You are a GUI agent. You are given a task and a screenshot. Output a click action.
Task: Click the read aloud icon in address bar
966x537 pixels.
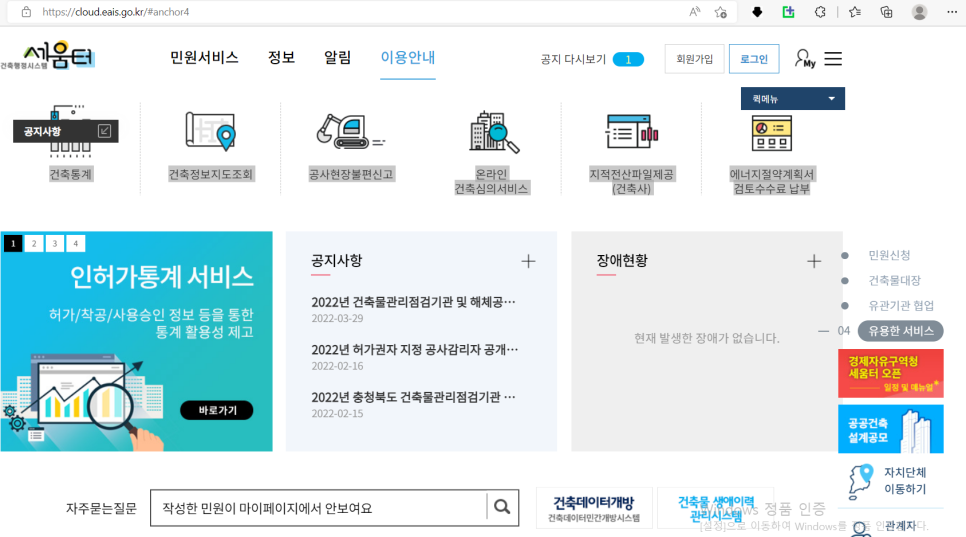click(694, 12)
